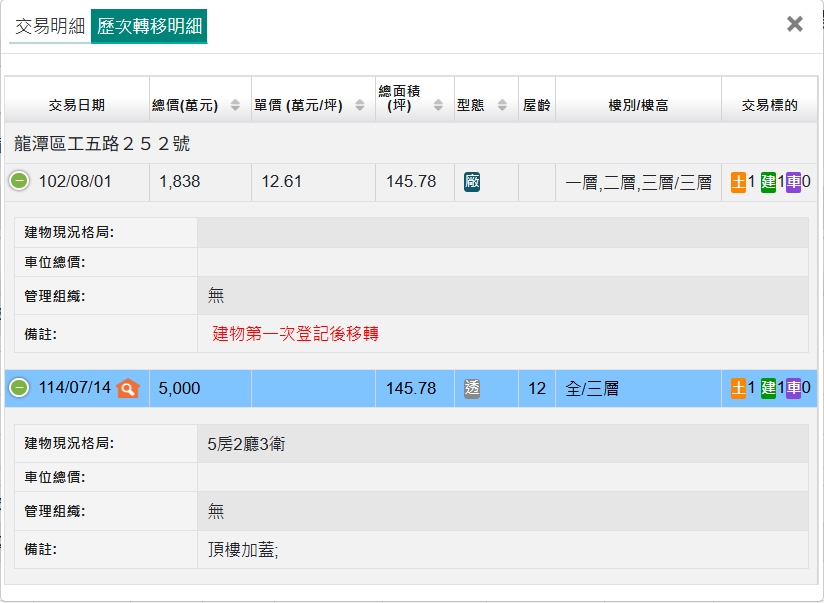Image resolution: width=824 pixels, height=603 pixels.
Task: Click green 建 building icon in 102/08/01 row
Action: coord(768,182)
